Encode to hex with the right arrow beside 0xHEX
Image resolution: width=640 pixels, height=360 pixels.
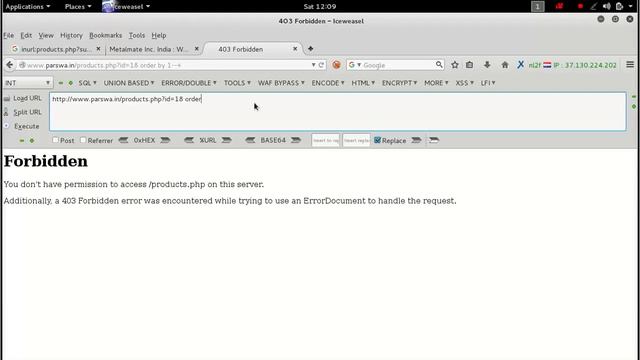165,140
